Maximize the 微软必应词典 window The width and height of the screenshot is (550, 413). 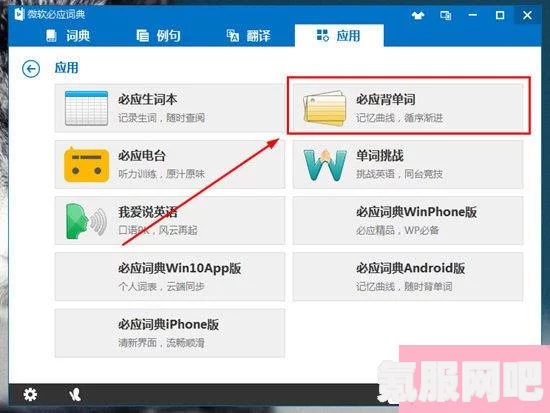point(500,15)
